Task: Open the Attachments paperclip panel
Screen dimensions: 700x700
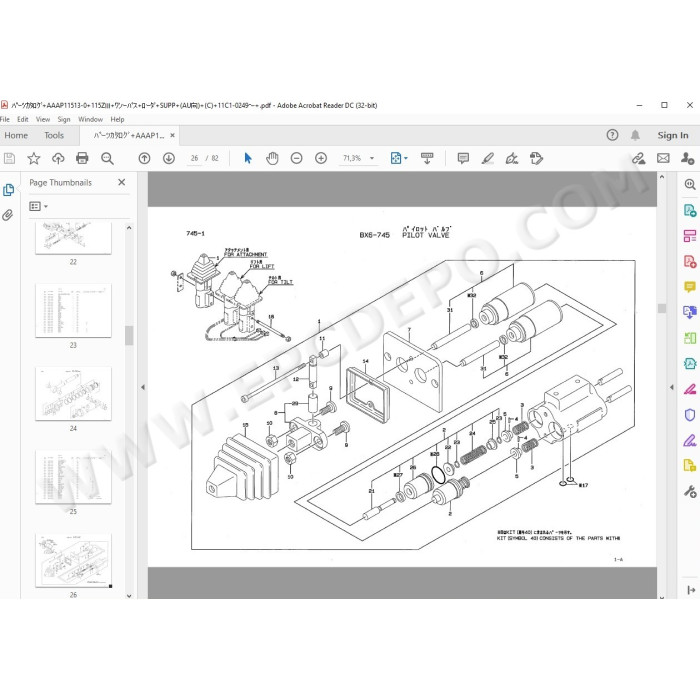Action: [8, 215]
